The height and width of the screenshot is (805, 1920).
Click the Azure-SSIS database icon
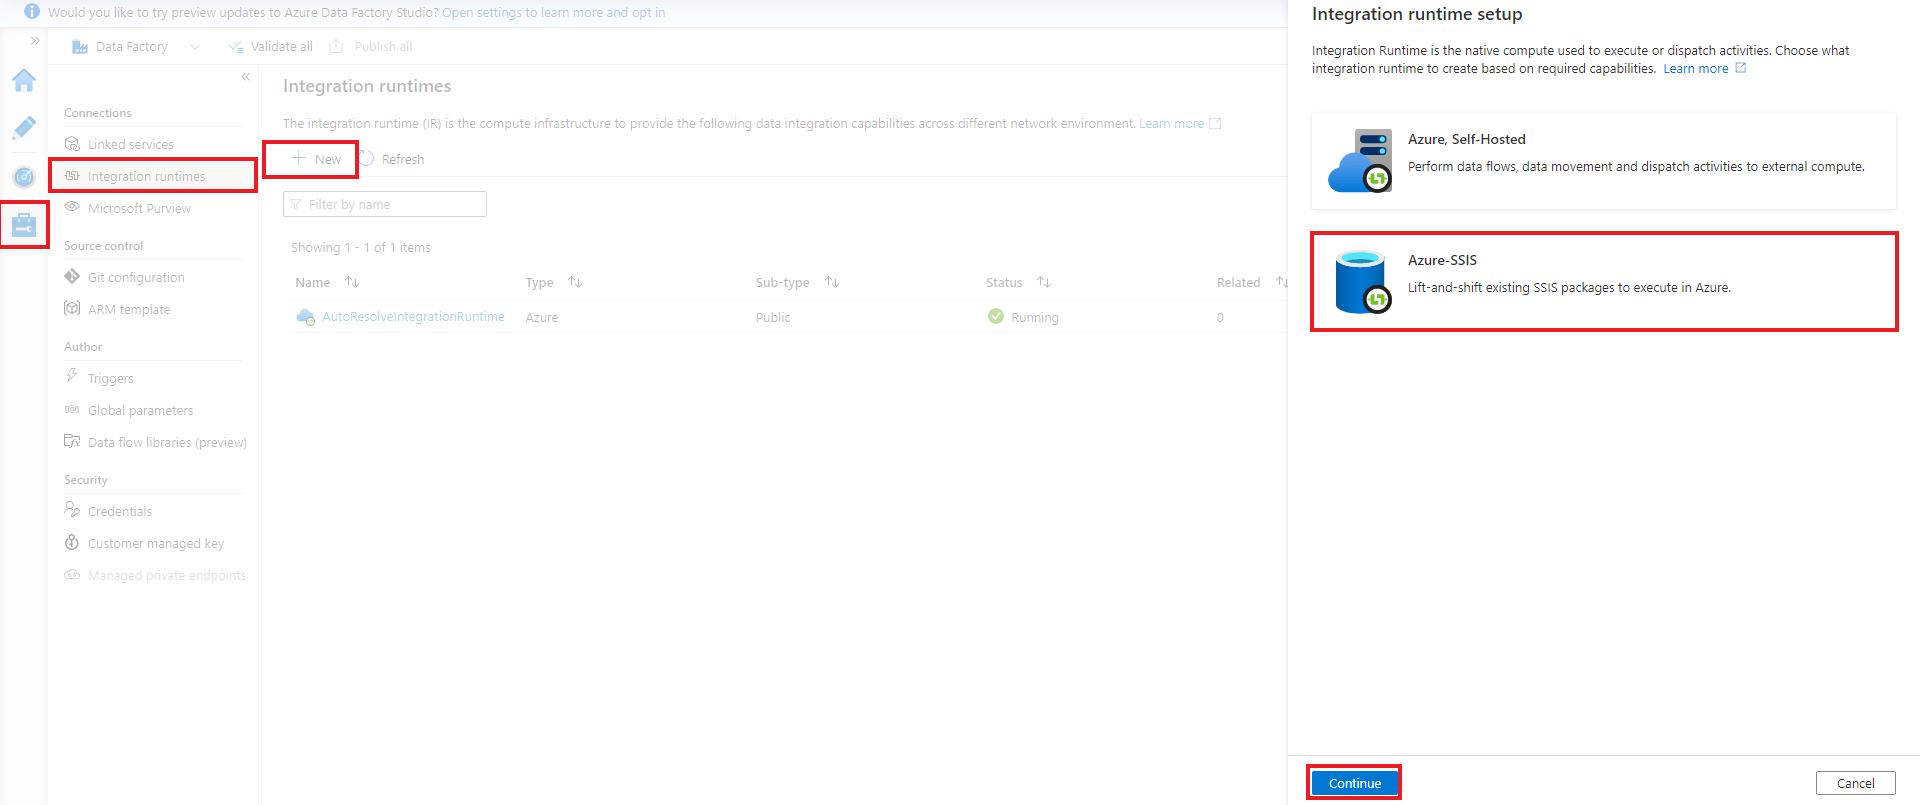coord(1362,282)
